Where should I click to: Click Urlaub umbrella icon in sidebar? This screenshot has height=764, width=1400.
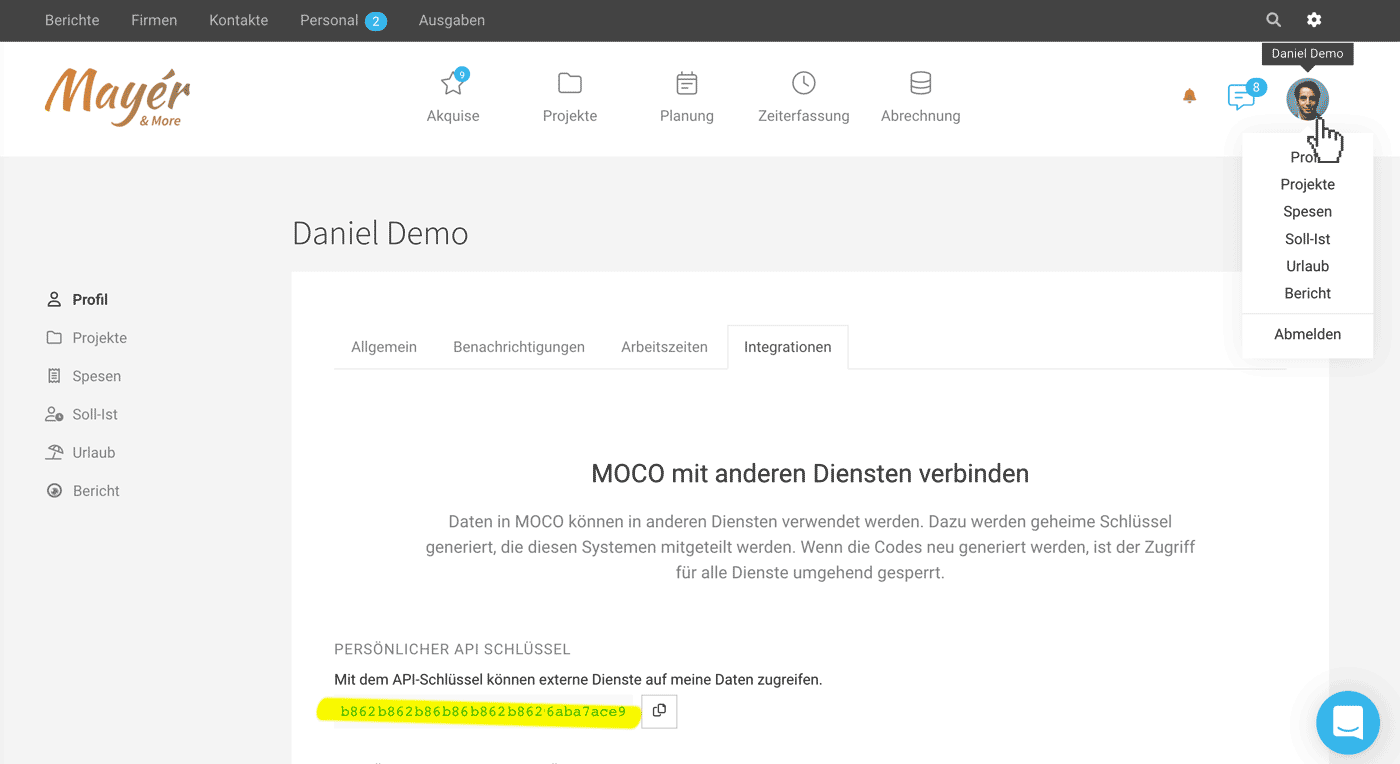54,452
